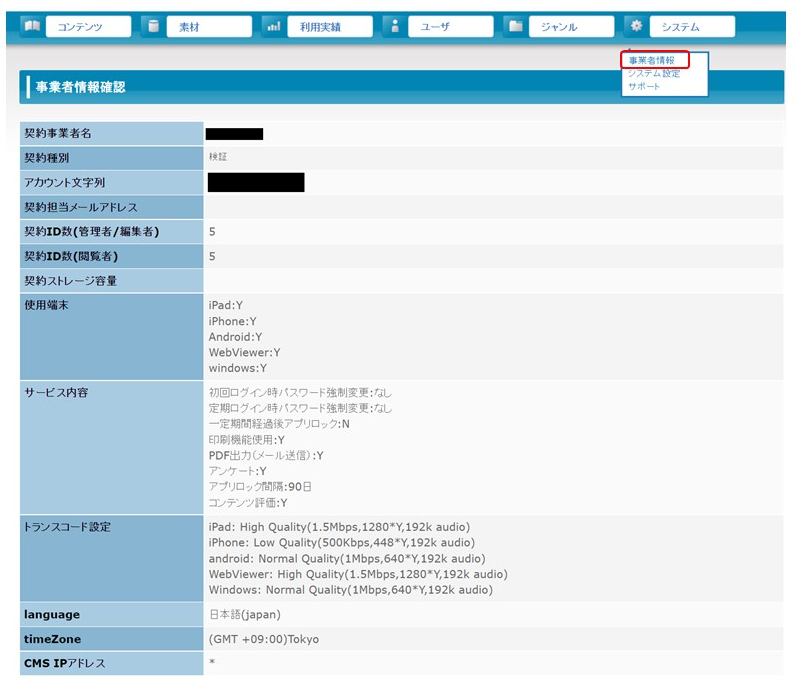Click the bar chart icon beside 利用実績
The width and height of the screenshot is (801, 697).
(x=273, y=26)
